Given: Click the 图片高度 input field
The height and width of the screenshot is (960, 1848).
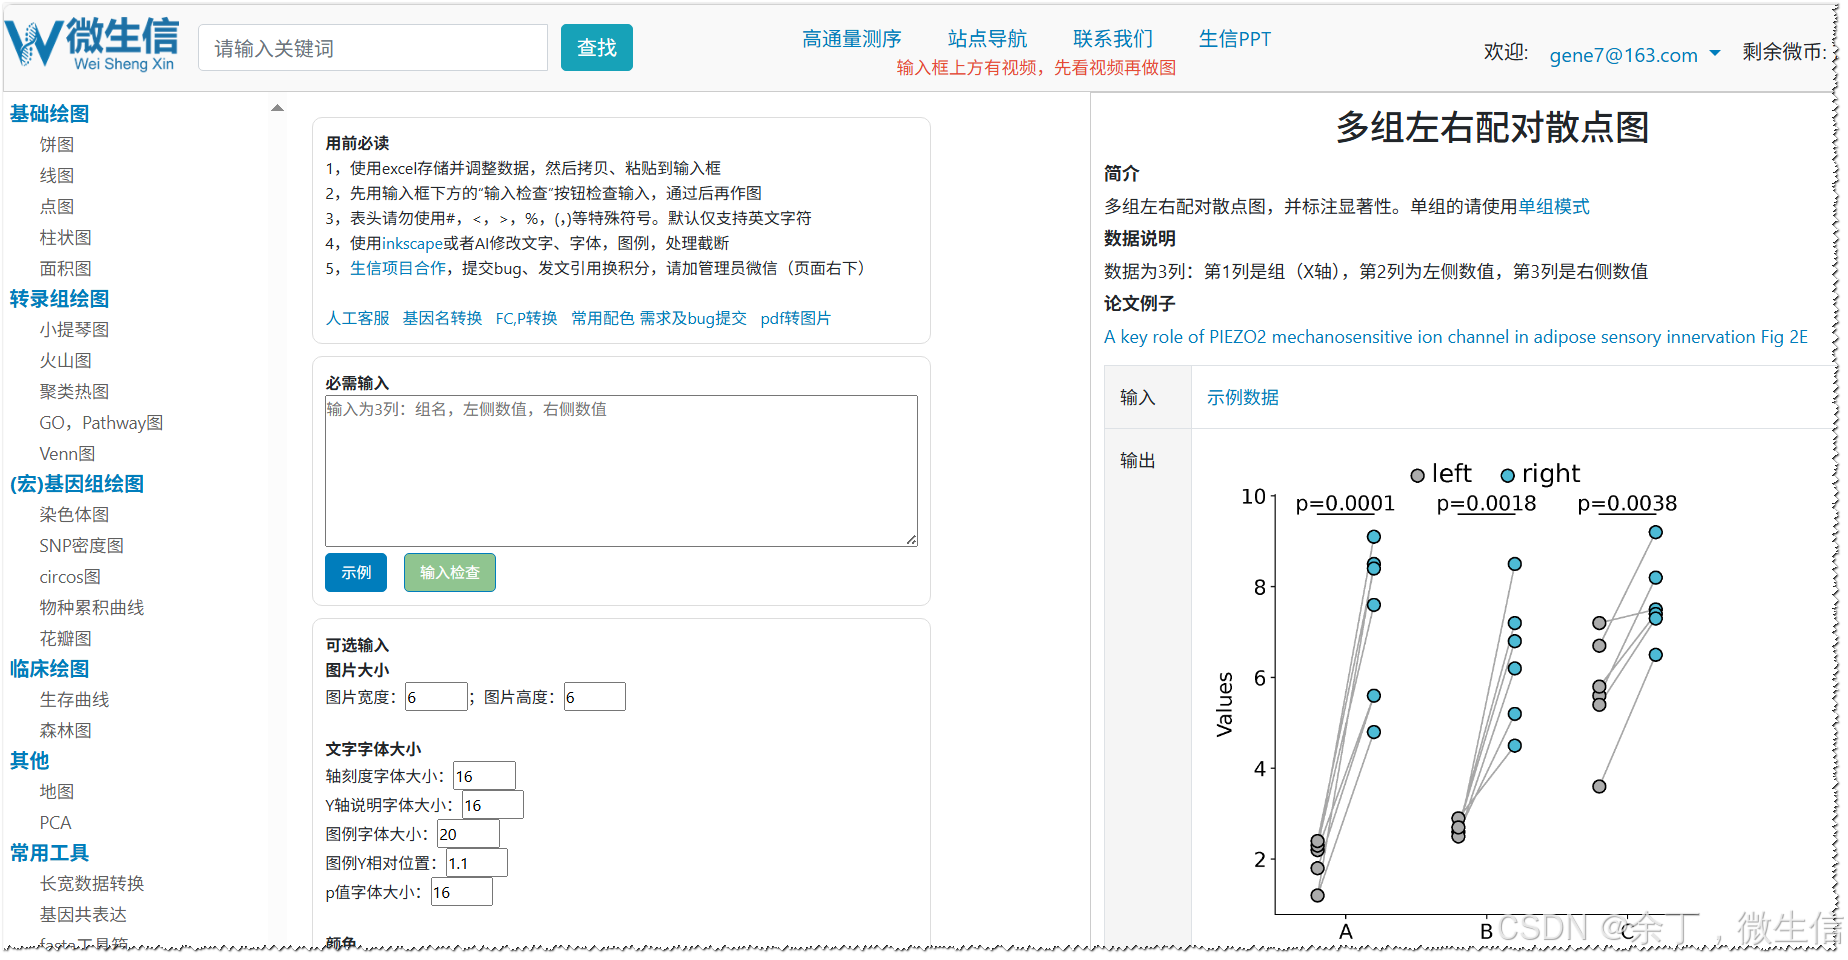Looking at the screenshot, I should (595, 697).
